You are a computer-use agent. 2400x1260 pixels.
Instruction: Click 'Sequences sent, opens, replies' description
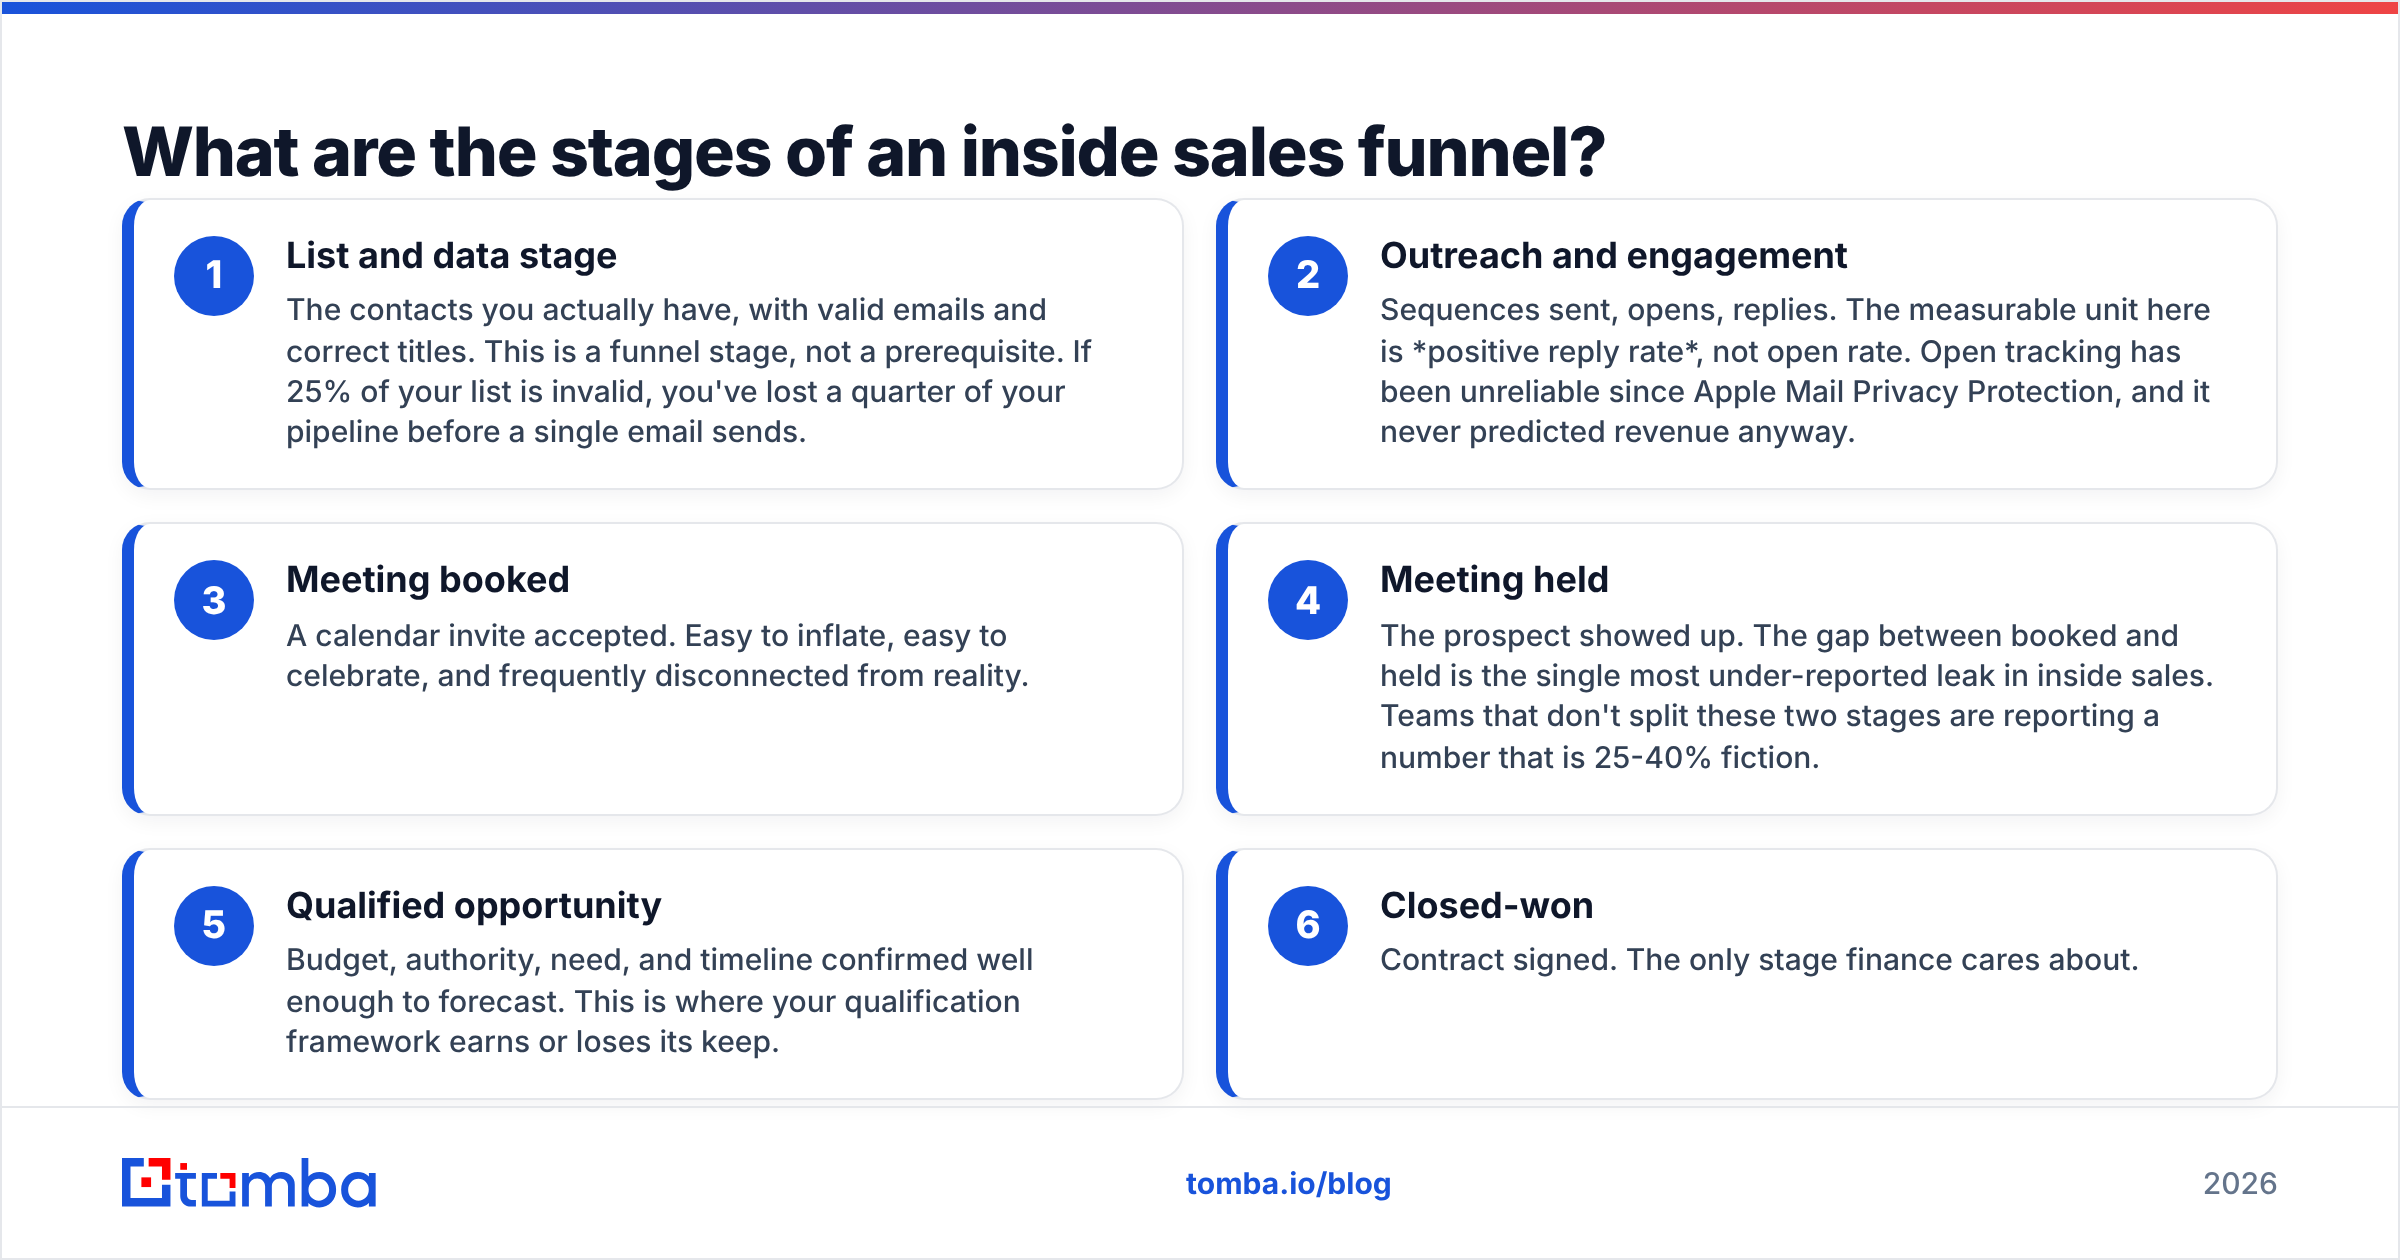[1795, 371]
